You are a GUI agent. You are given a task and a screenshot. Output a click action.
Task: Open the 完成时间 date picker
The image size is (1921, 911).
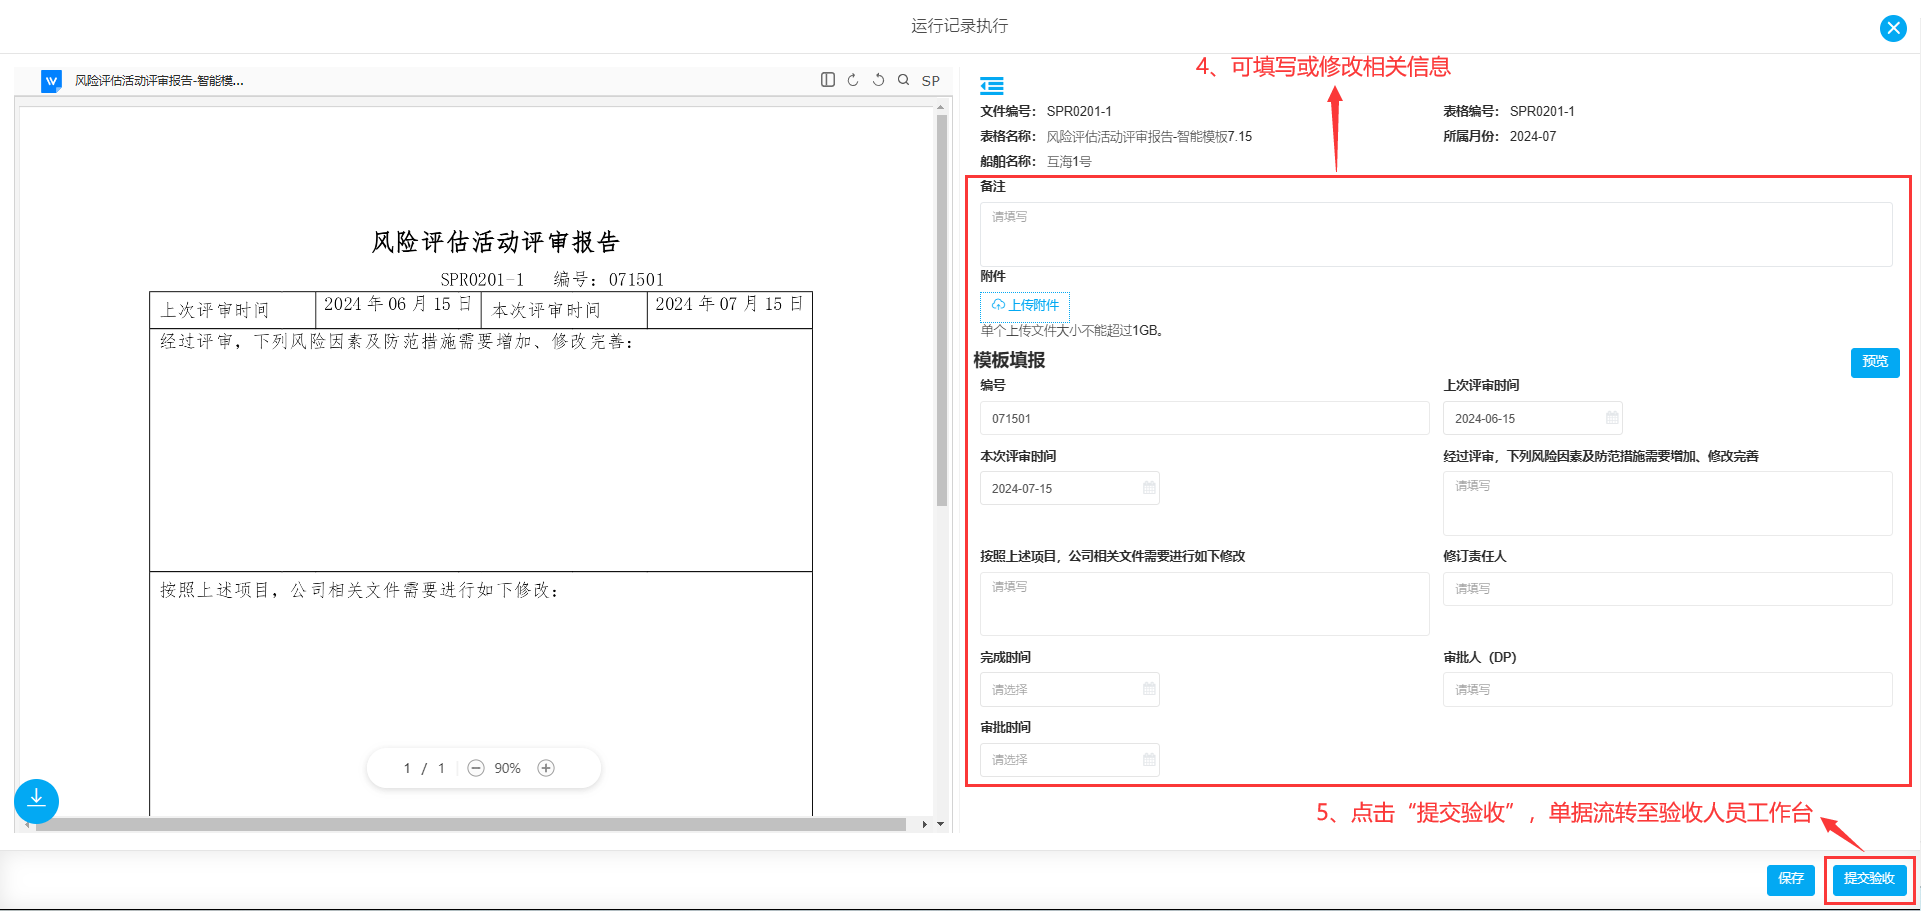pos(1069,689)
